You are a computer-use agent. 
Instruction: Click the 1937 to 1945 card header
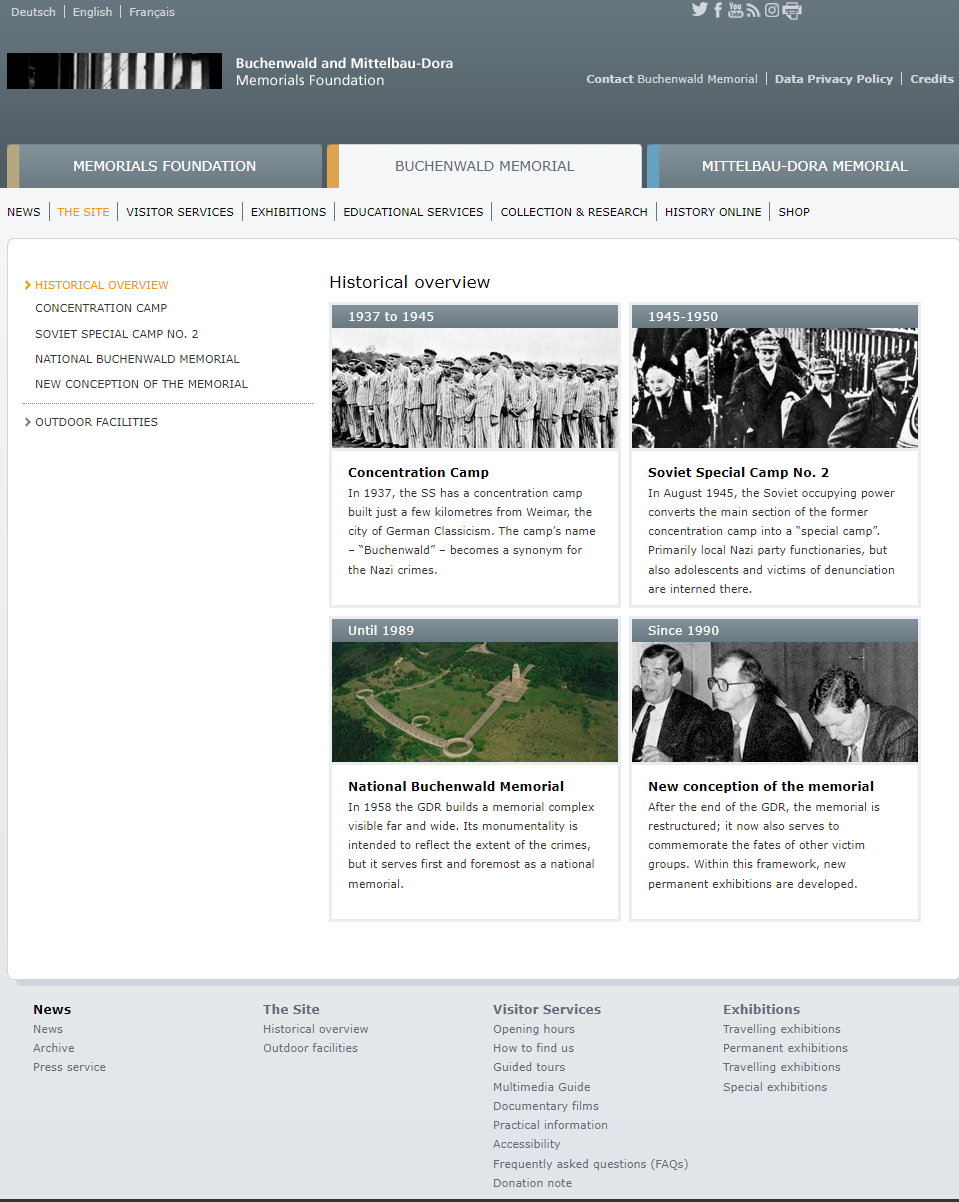click(x=475, y=317)
